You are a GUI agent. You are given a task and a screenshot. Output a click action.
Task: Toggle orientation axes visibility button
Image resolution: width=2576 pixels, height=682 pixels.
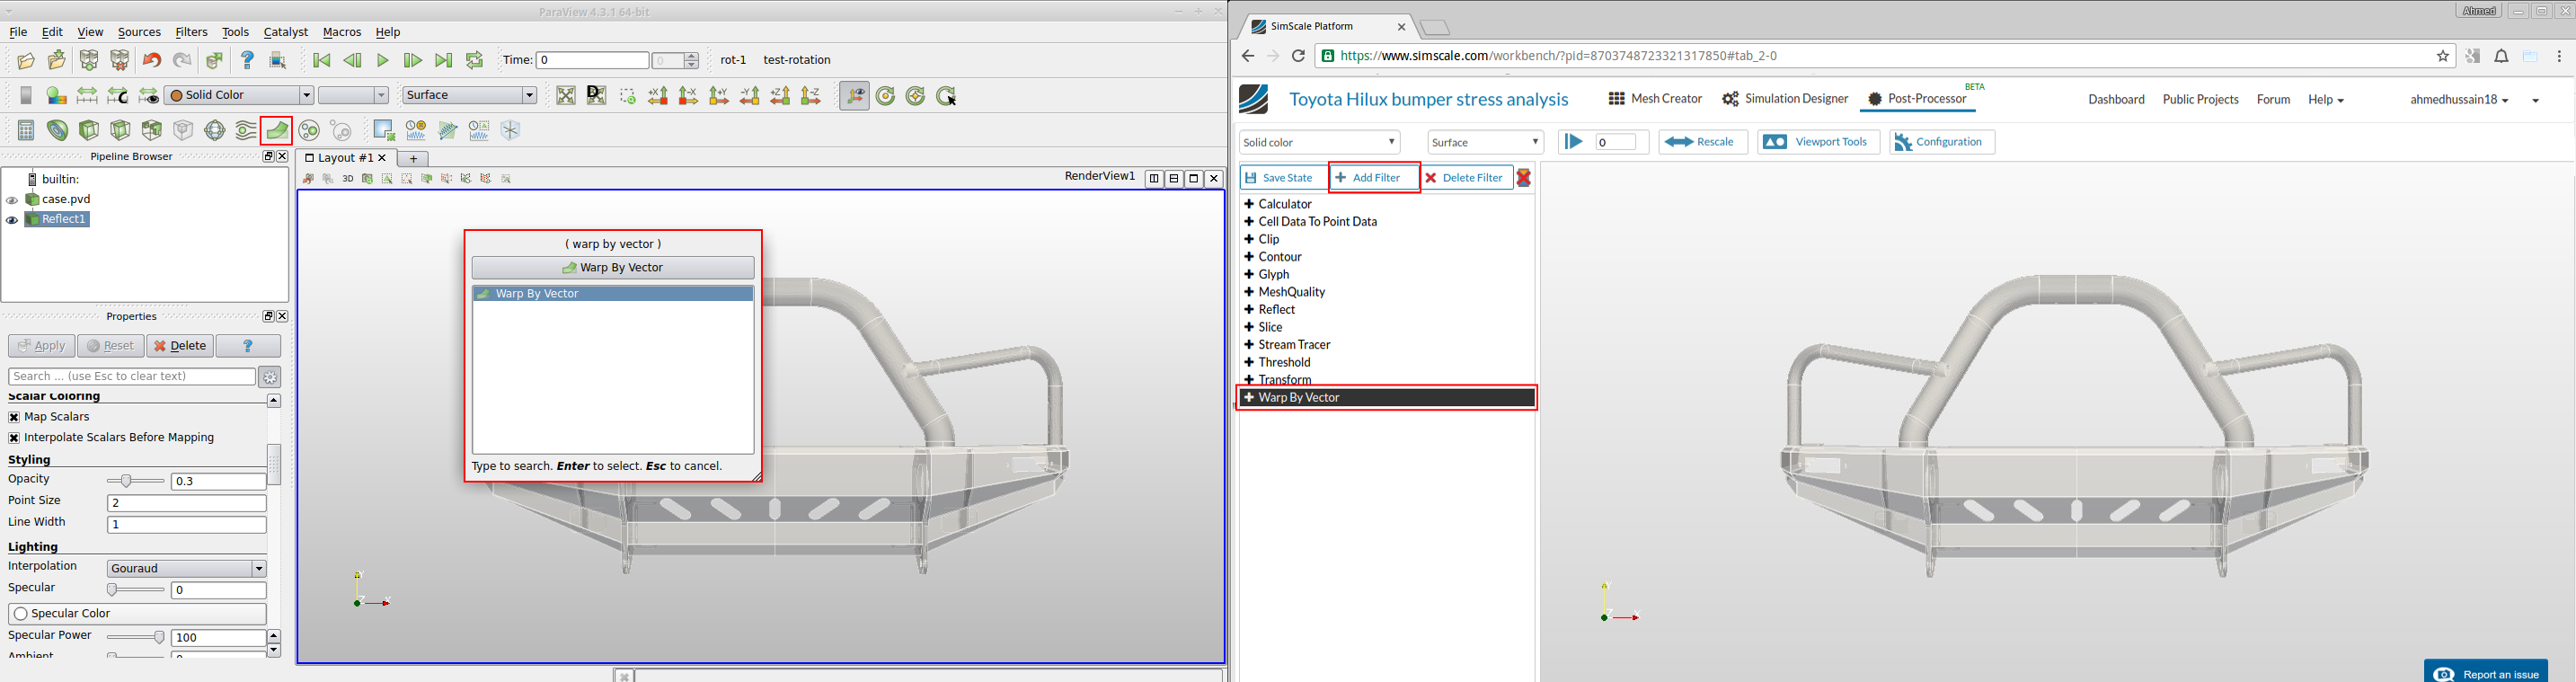click(x=855, y=96)
